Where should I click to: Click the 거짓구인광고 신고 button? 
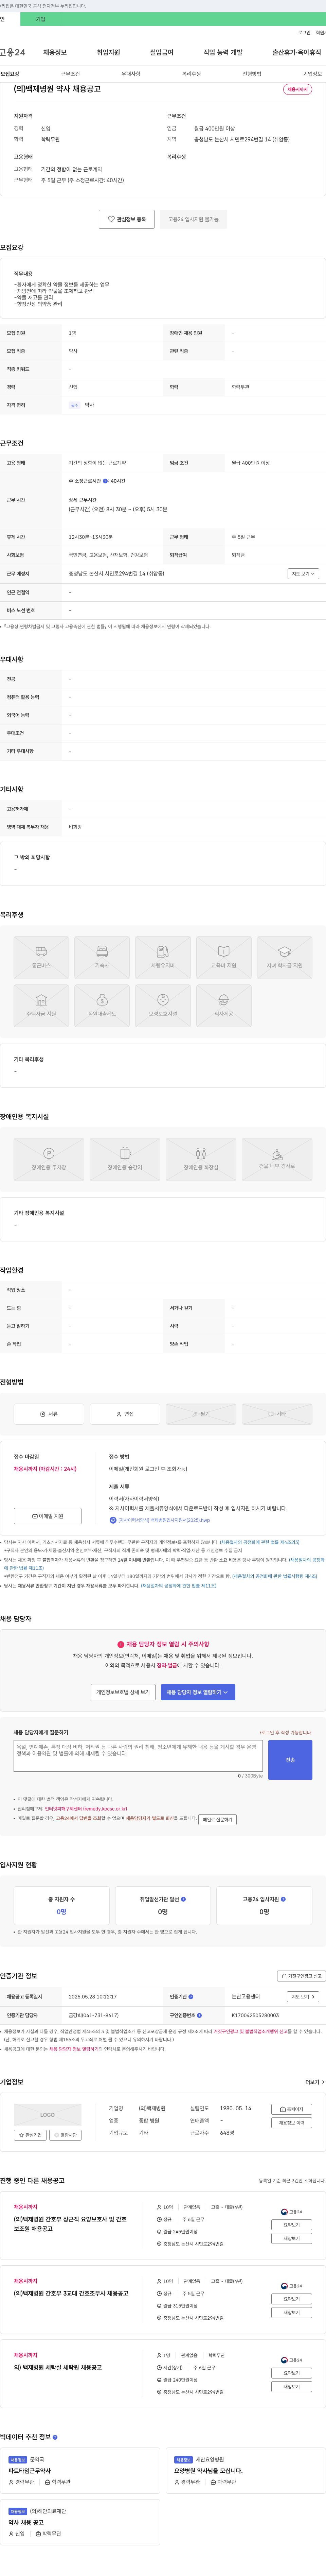tap(301, 1976)
